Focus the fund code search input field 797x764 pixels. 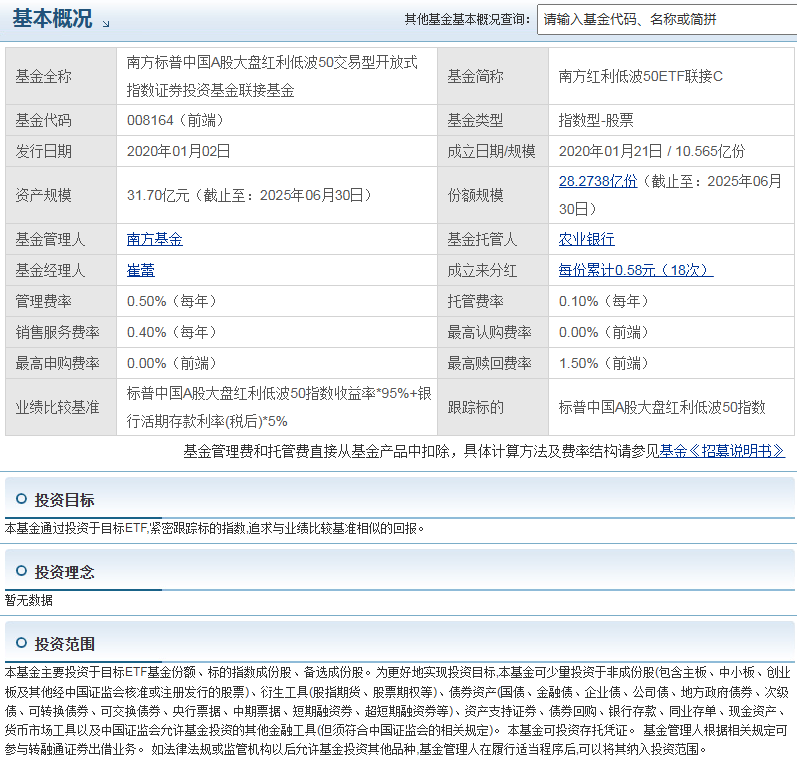tap(667, 20)
